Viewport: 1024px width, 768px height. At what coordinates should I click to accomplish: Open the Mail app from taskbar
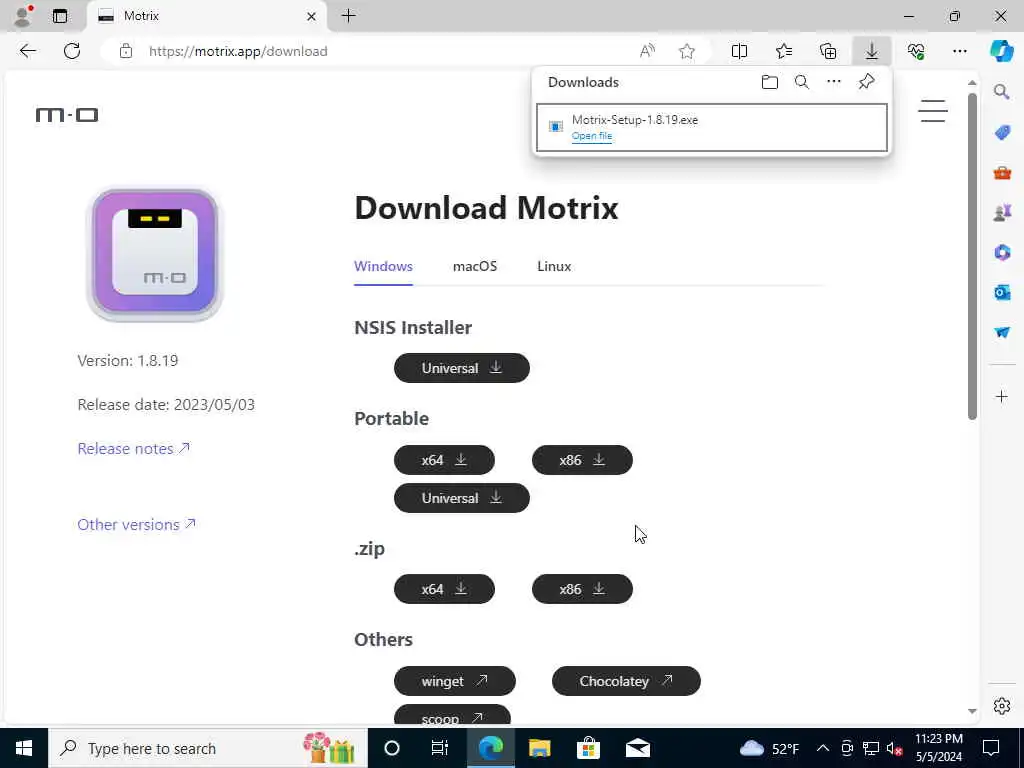point(637,748)
